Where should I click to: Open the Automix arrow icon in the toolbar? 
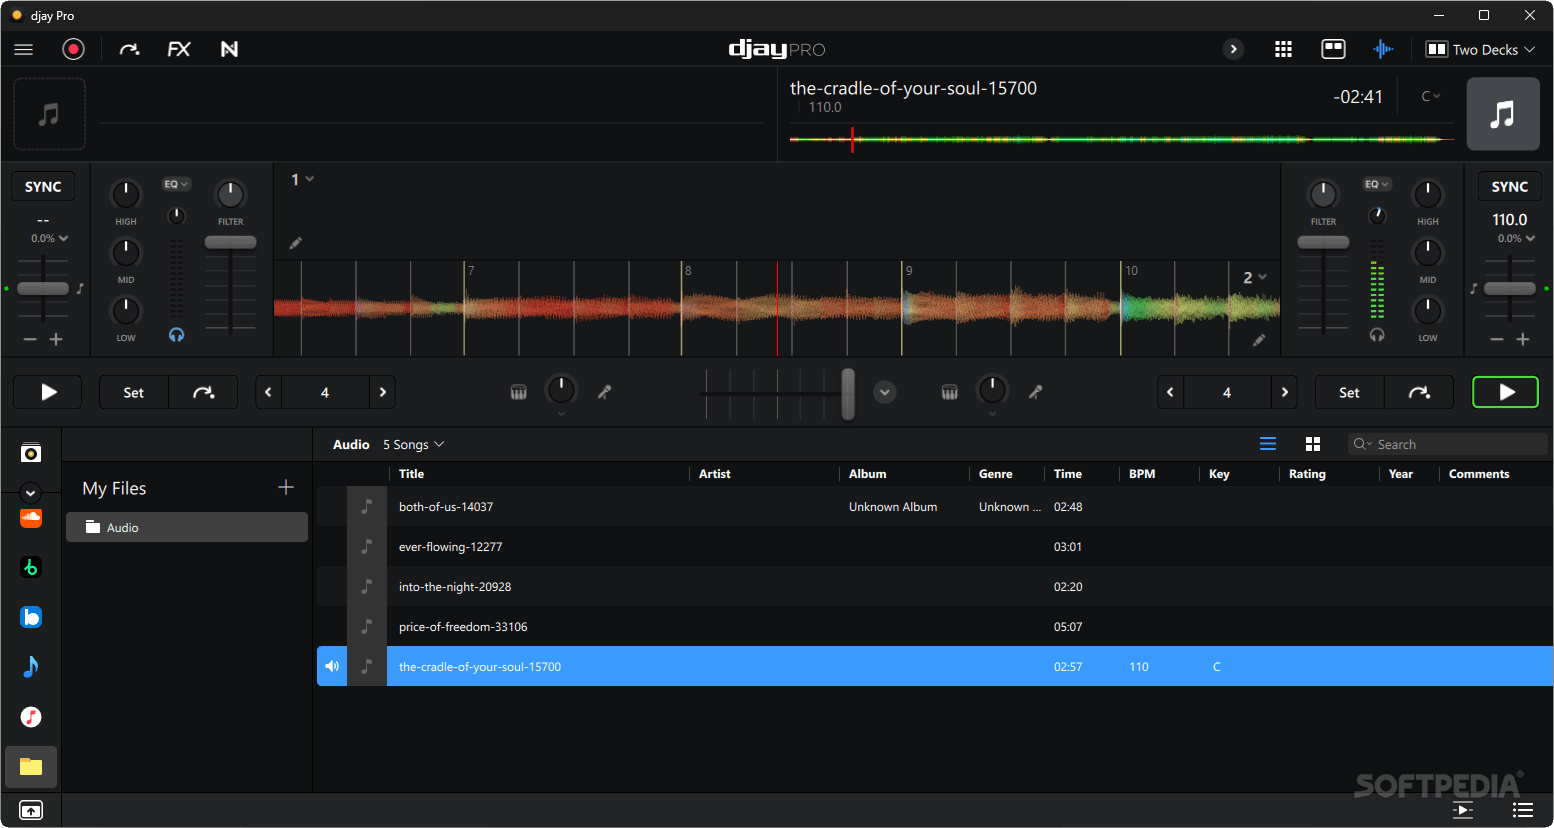coord(129,49)
